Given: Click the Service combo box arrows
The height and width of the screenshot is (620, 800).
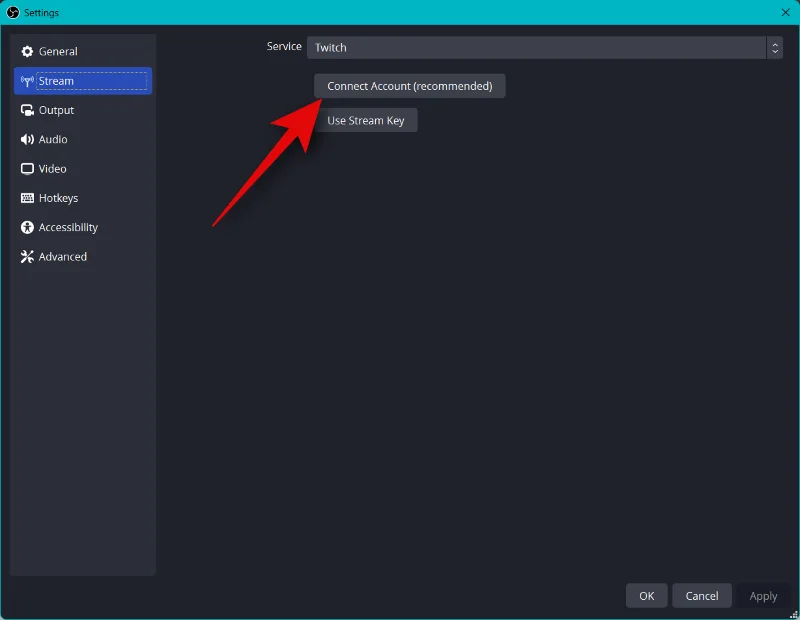Looking at the screenshot, I should [774, 48].
